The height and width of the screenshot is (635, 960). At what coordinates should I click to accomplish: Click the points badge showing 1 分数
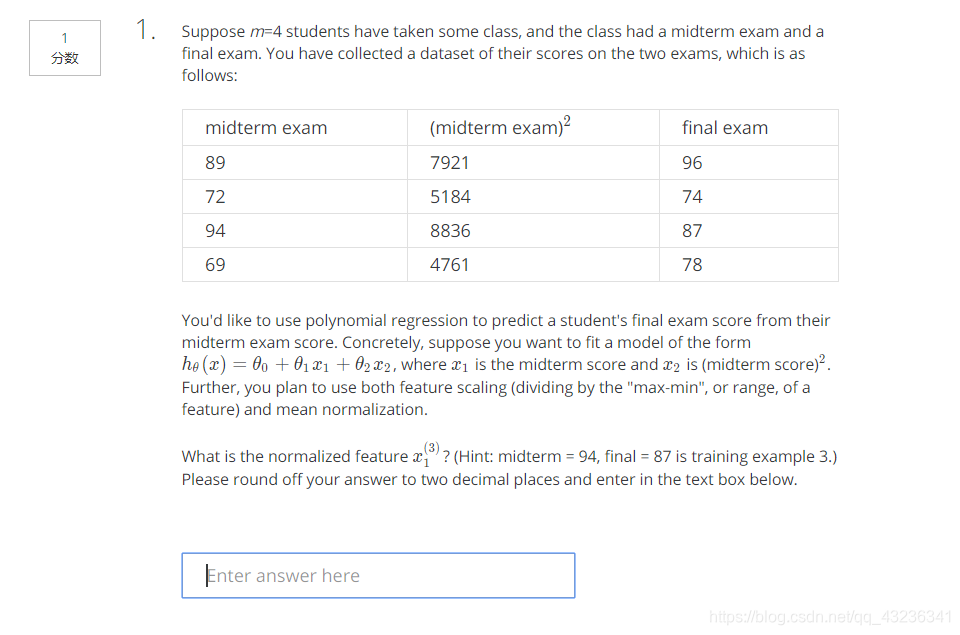point(65,48)
